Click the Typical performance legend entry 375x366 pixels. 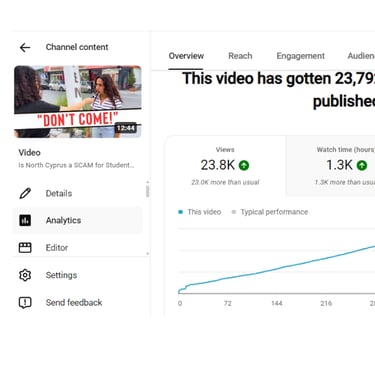click(270, 212)
